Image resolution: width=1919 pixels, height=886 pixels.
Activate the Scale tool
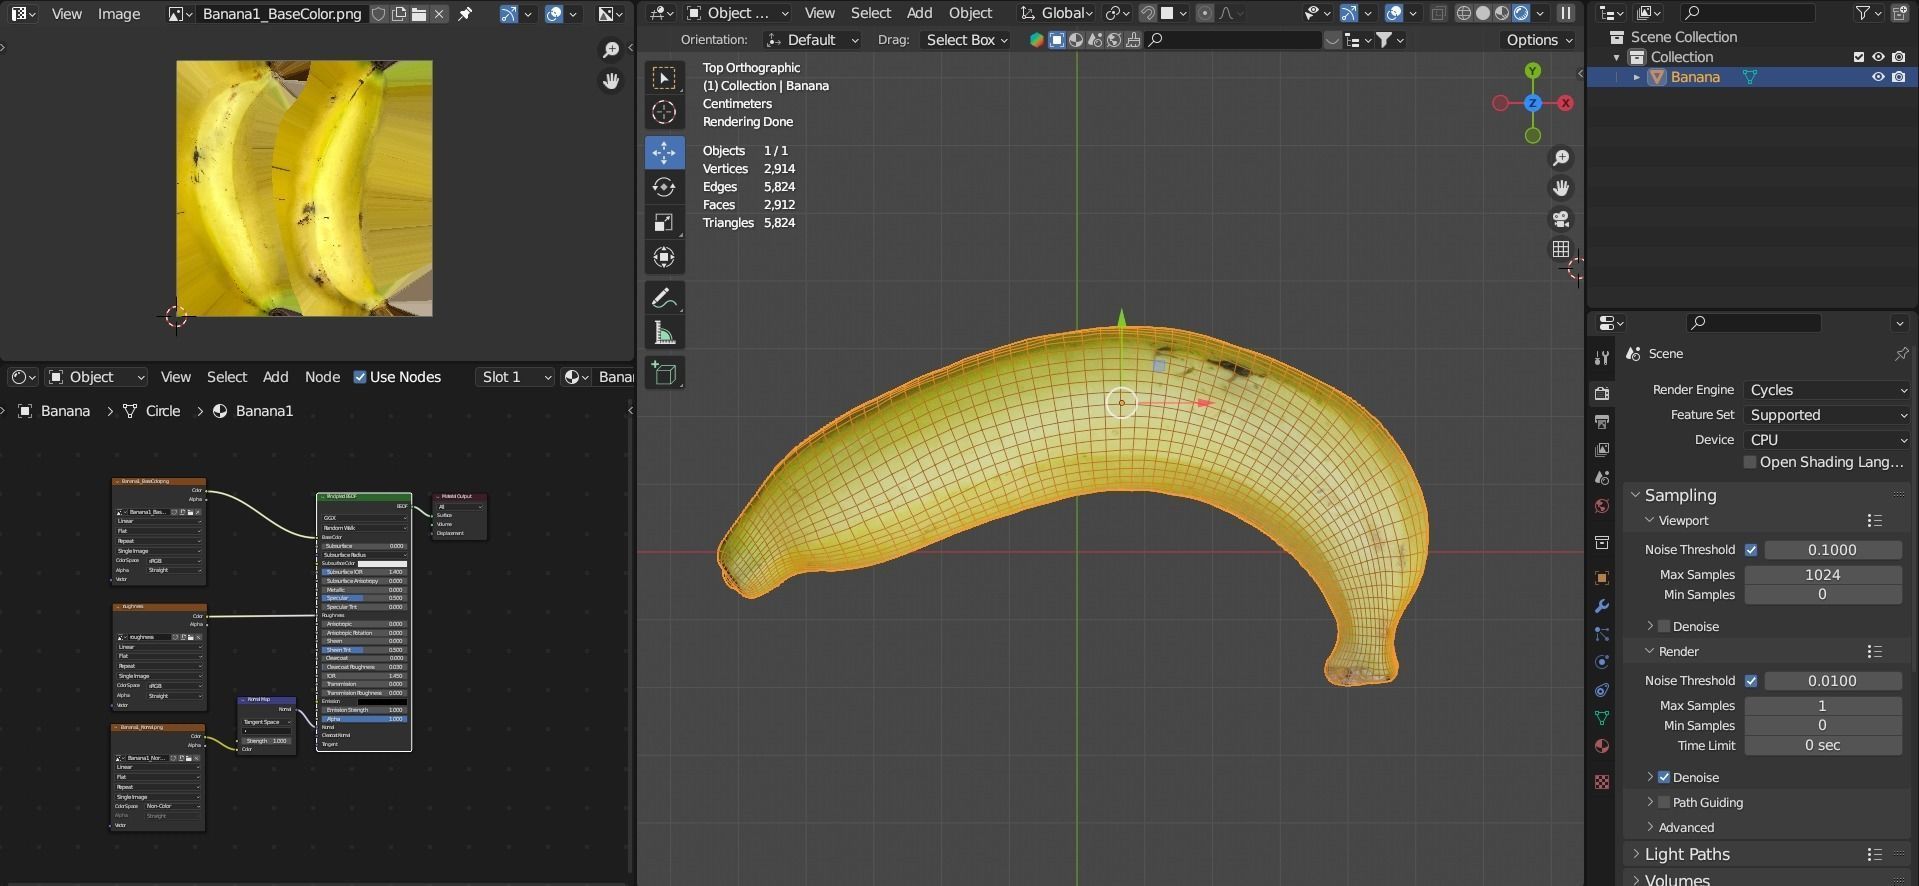pyautogui.click(x=664, y=222)
